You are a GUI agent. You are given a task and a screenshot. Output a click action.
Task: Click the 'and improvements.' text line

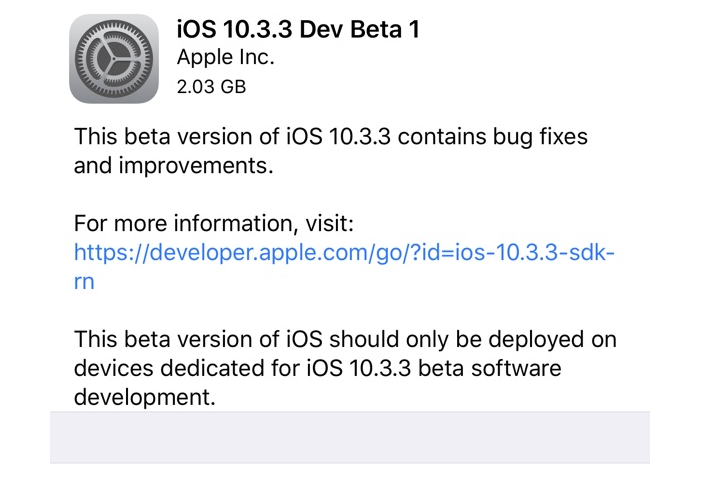pos(173,166)
